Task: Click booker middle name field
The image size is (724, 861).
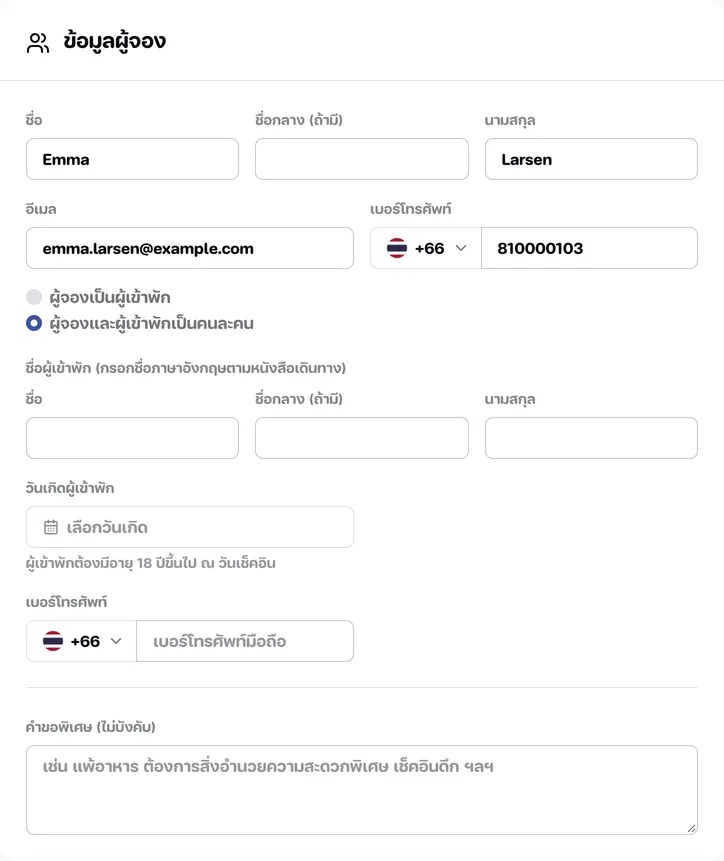Action: click(x=362, y=159)
